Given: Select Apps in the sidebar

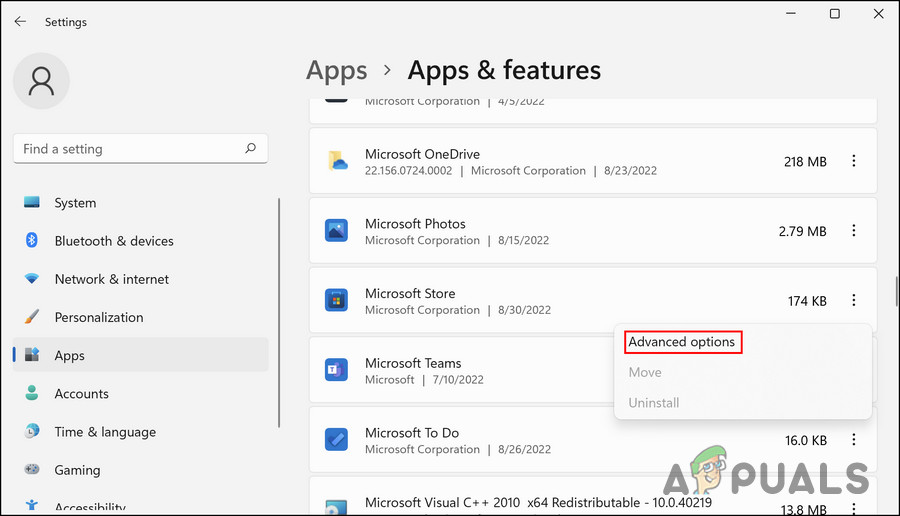Looking at the screenshot, I should 141,355.
